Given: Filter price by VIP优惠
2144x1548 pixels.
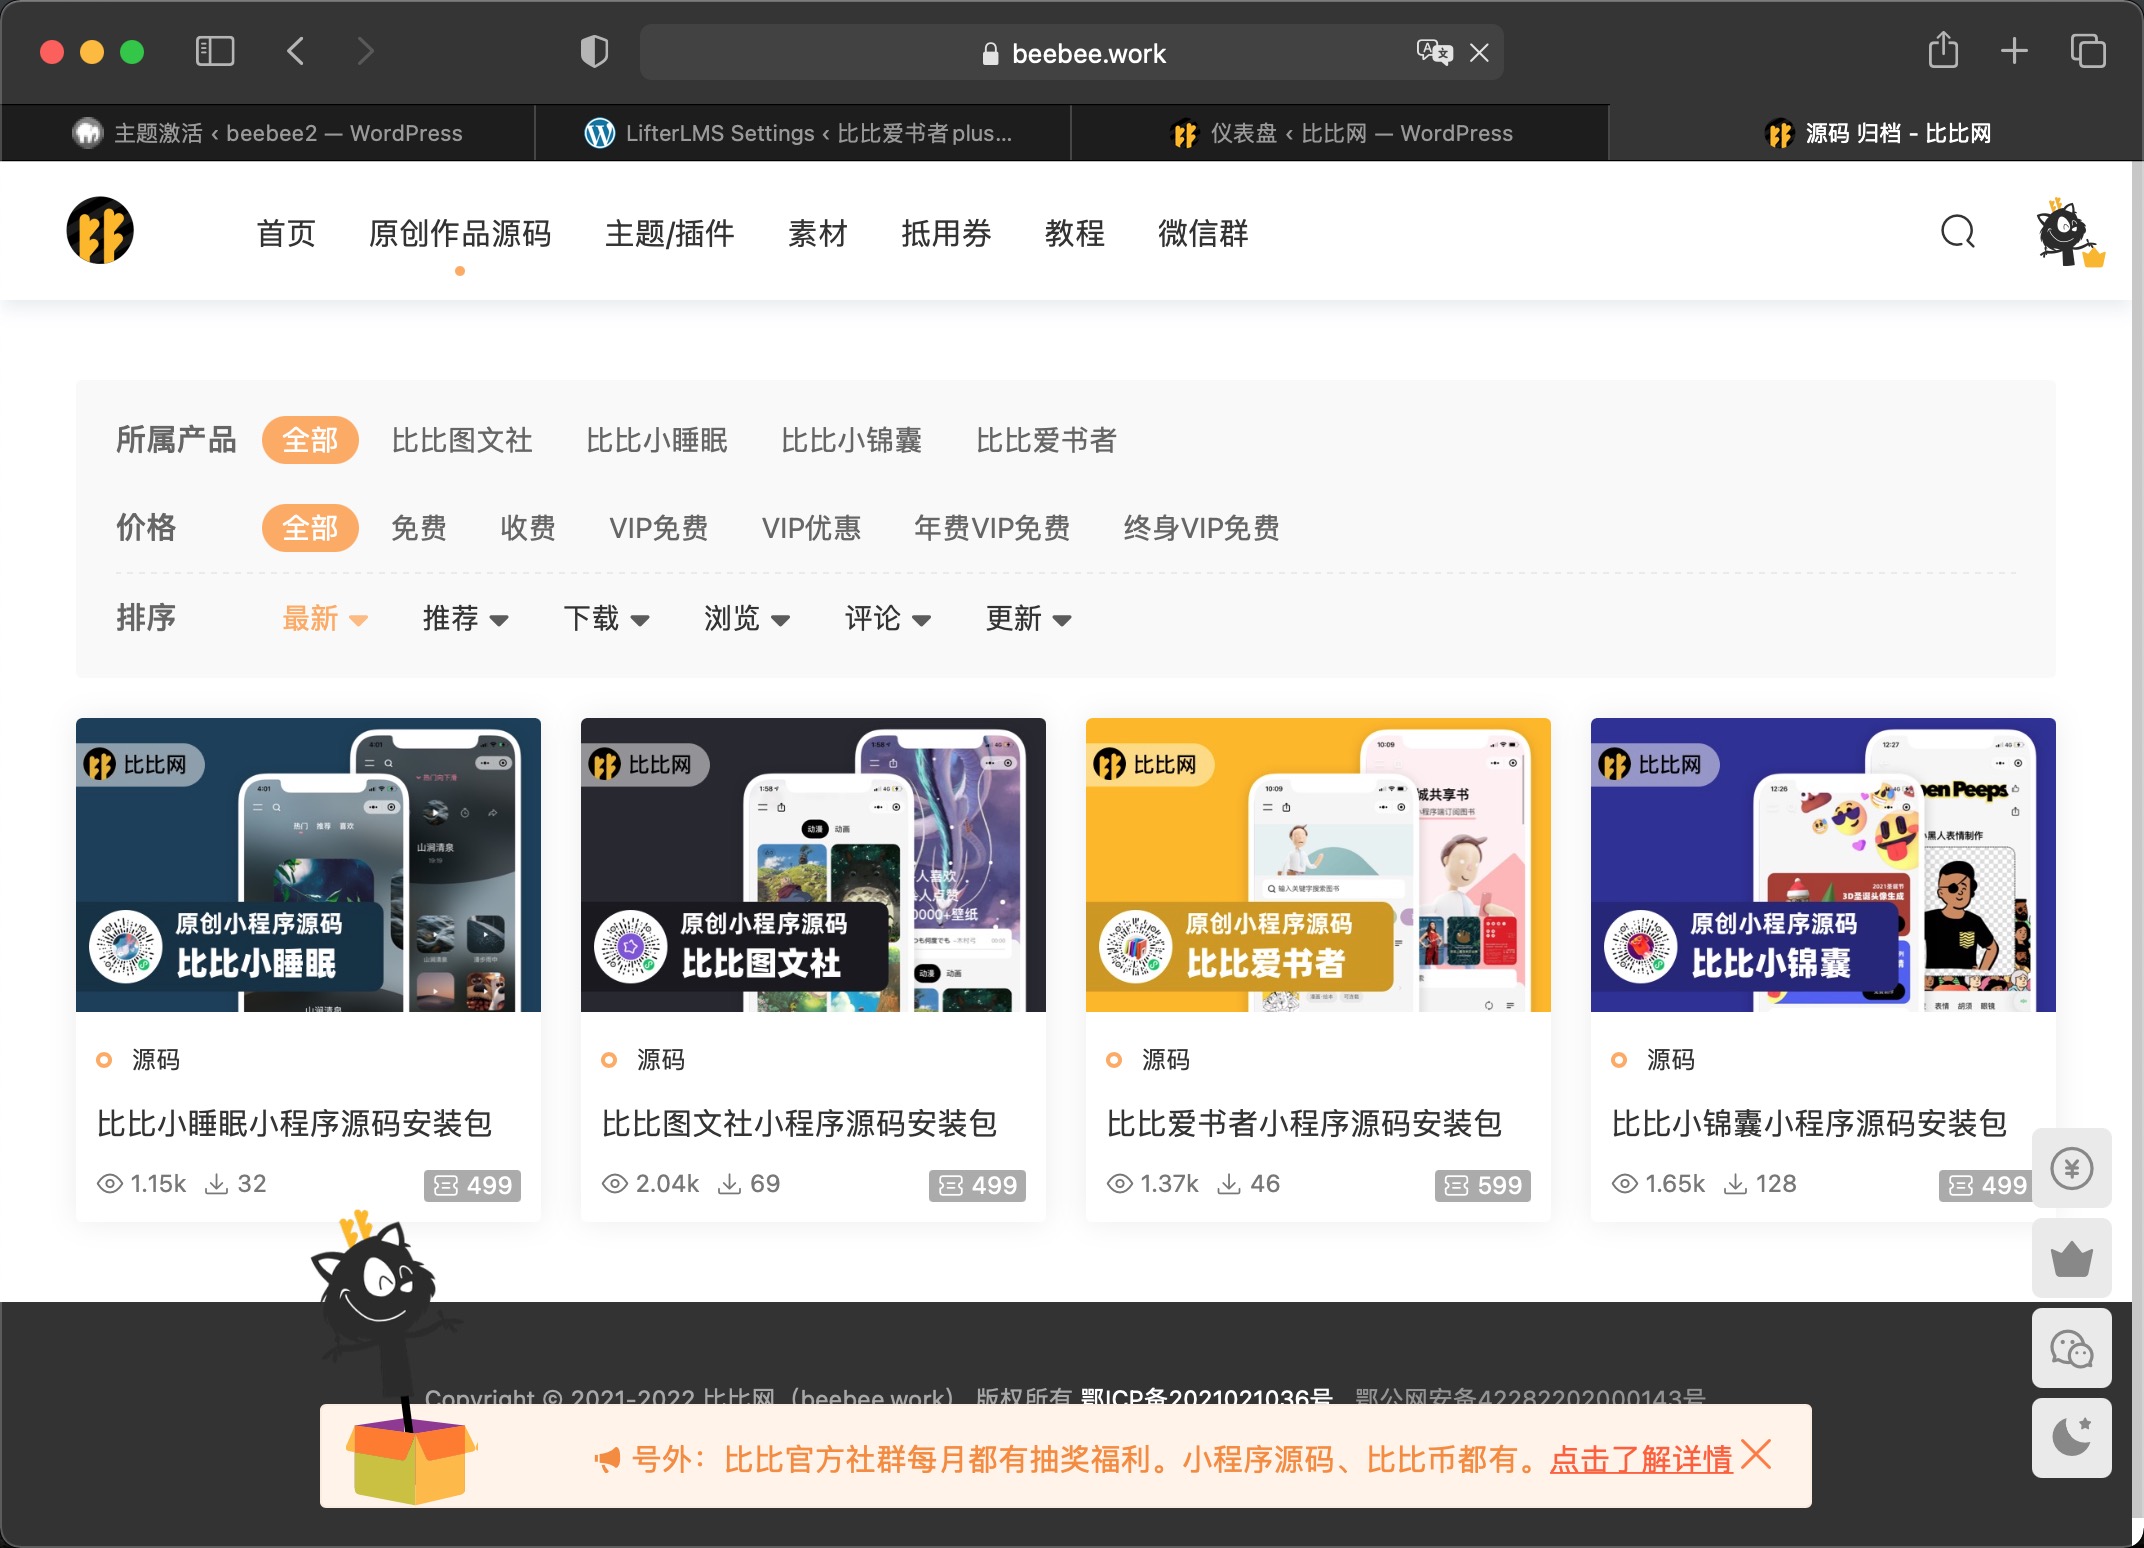Looking at the screenshot, I should click(811, 528).
